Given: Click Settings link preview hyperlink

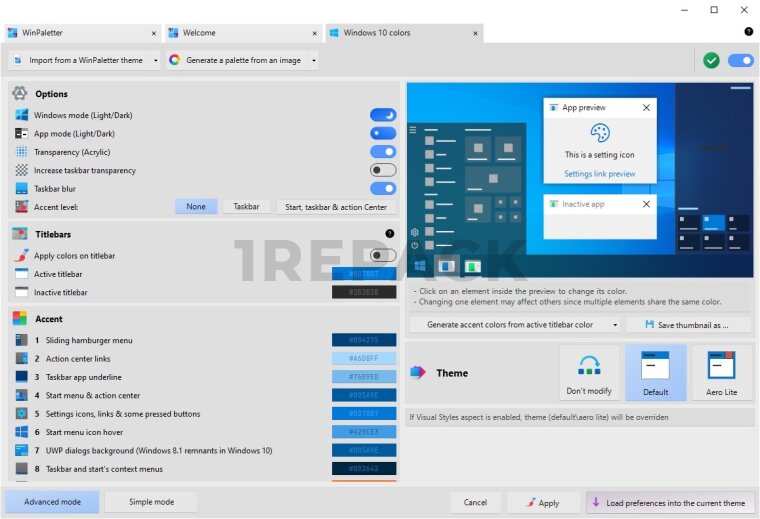Looking at the screenshot, I should coord(599,174).
